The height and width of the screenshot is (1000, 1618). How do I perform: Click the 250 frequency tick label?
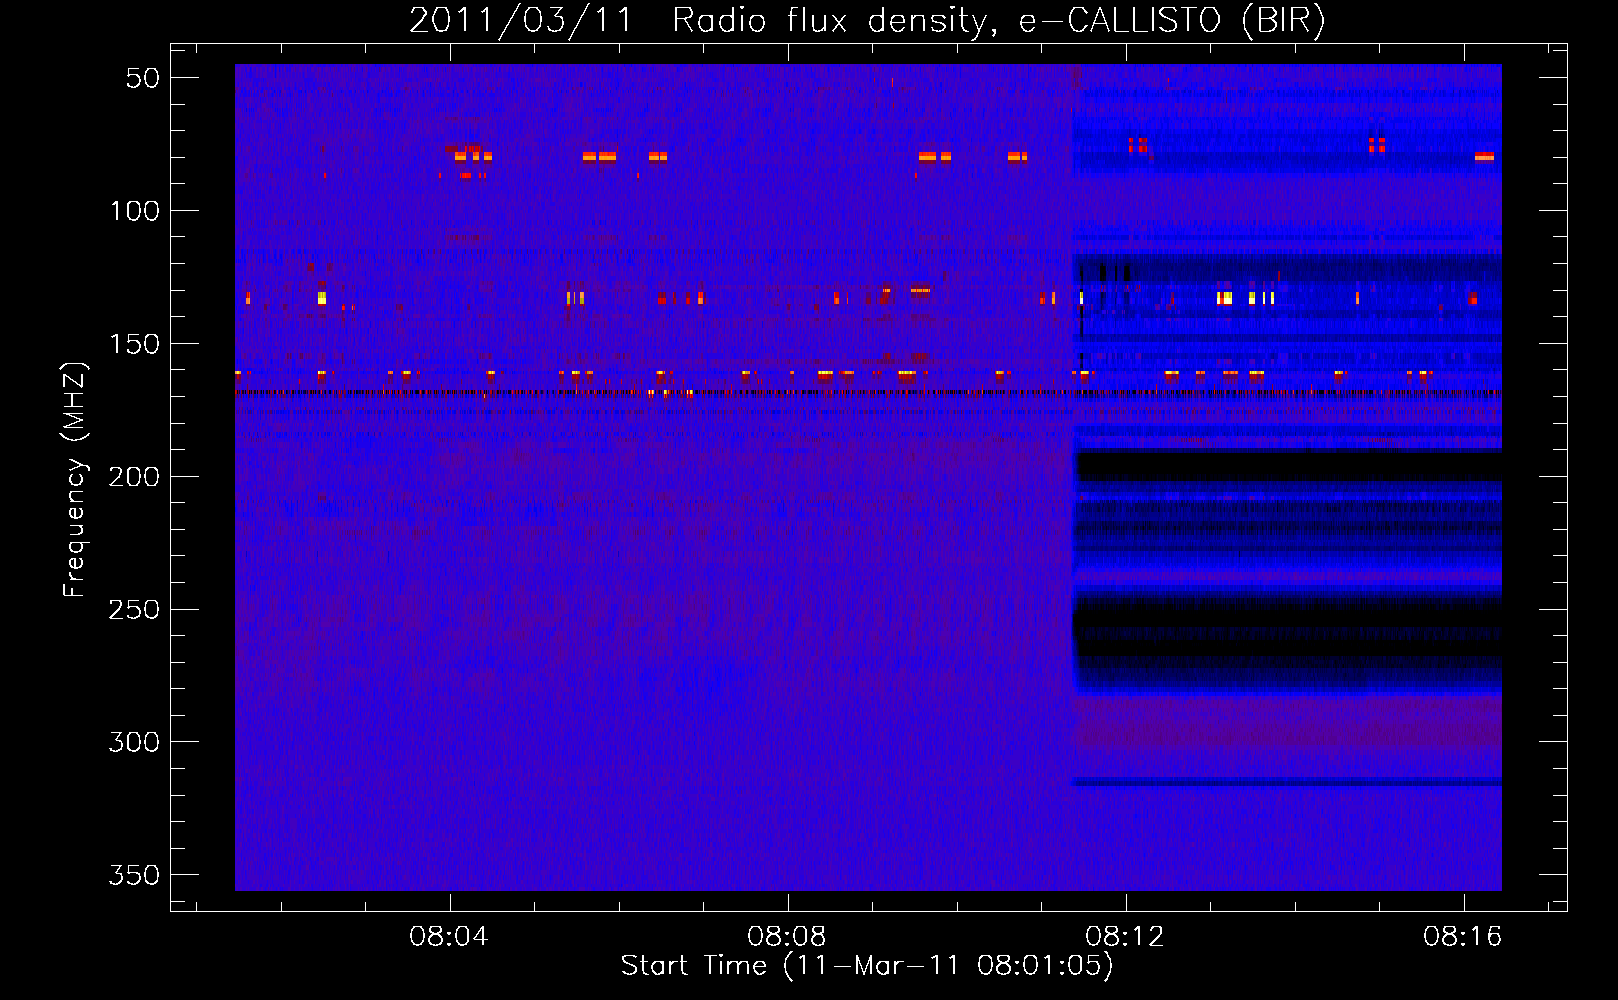pos(134,610)
